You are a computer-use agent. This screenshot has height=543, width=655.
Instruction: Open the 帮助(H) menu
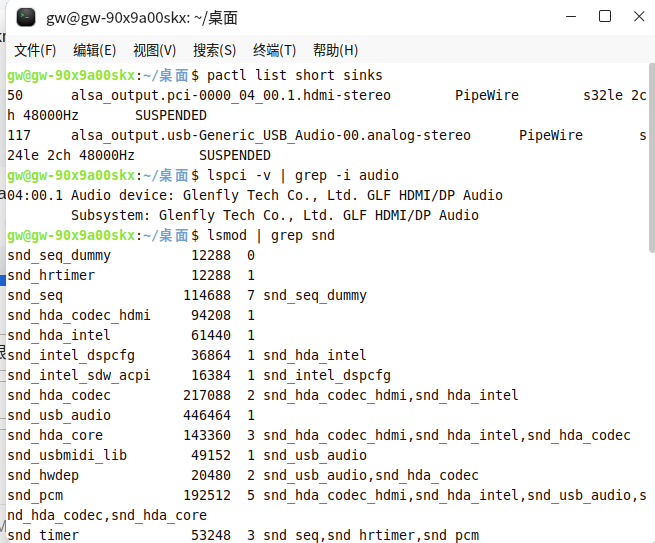pyautogui.click(x=335, y=51)
